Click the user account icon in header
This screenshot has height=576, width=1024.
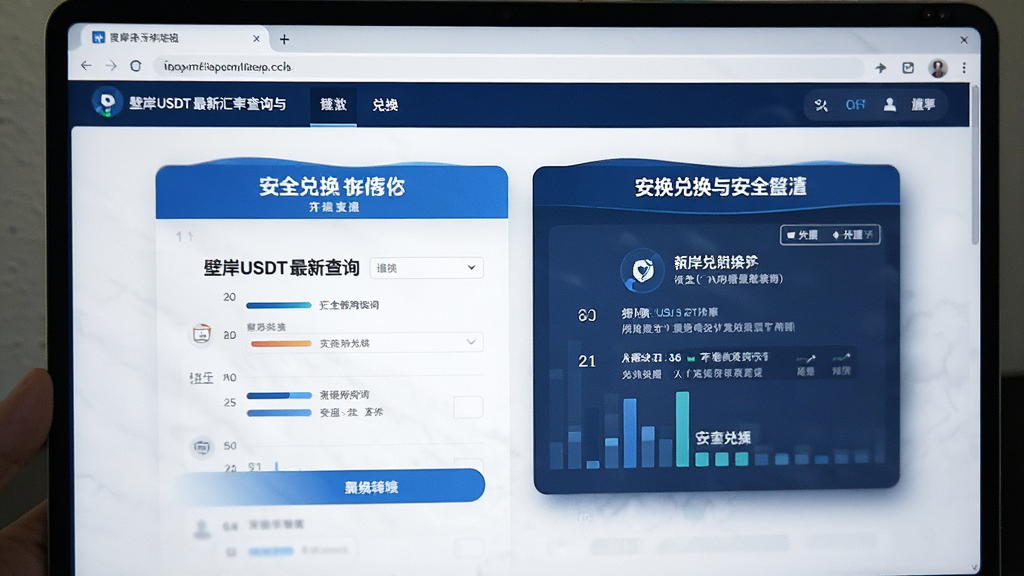(889, 104)
